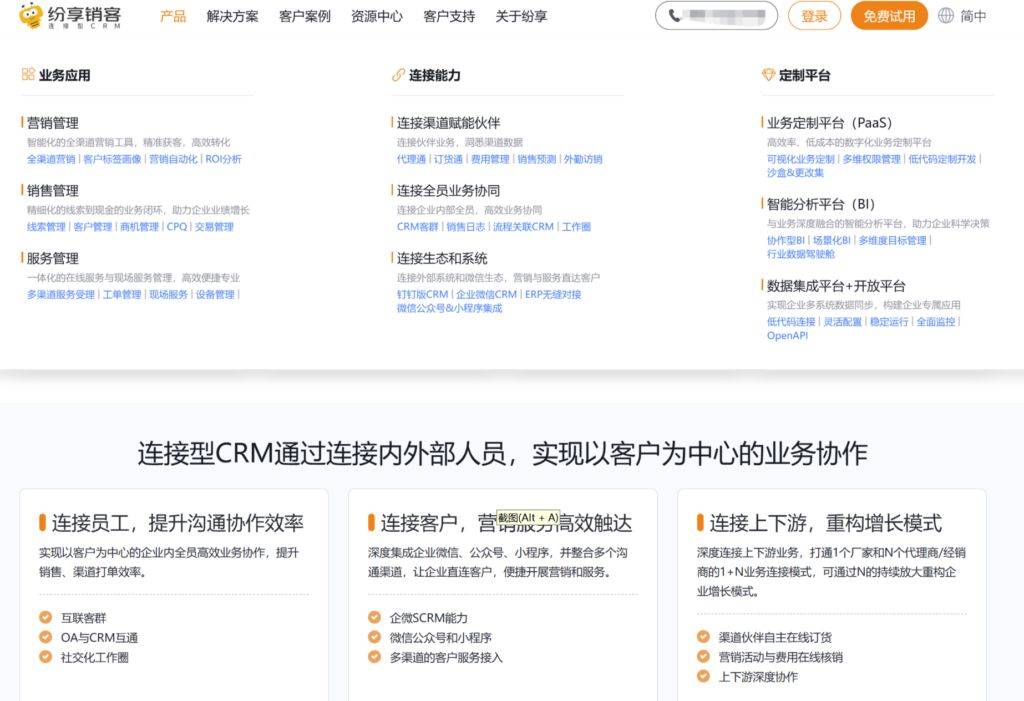
Task: Click the 商机管理 link
Action: (x=140, y=227)
